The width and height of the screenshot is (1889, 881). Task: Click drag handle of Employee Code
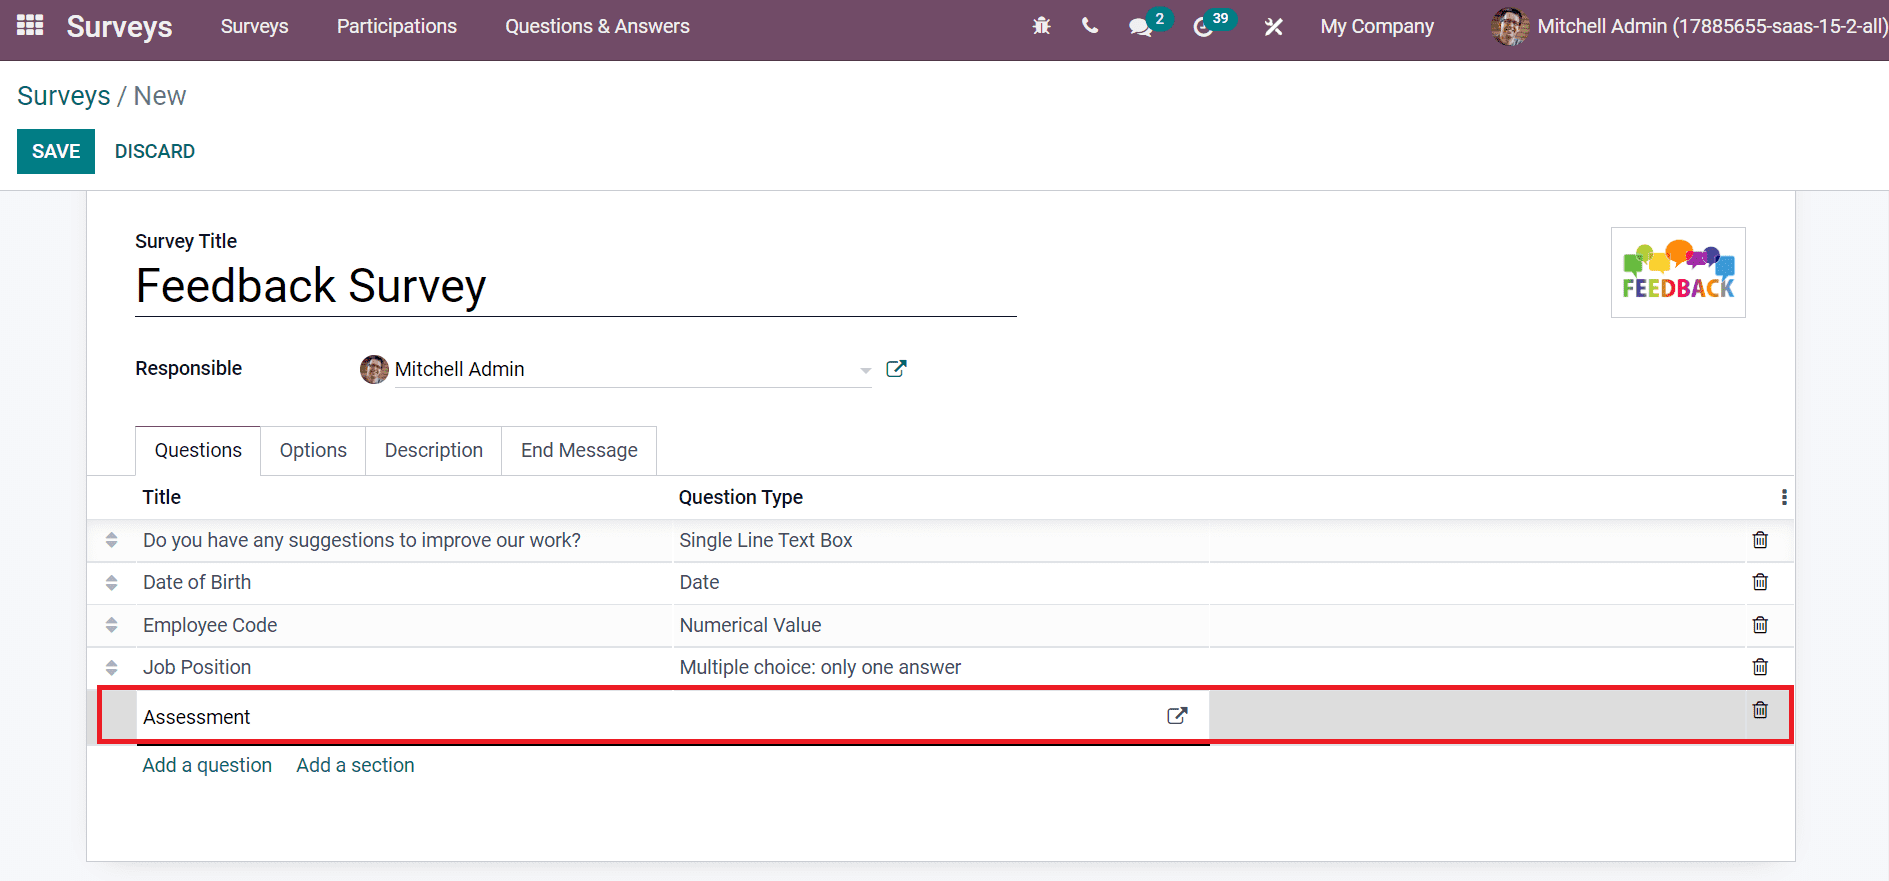pyautogui.click(x=111, y=625)
